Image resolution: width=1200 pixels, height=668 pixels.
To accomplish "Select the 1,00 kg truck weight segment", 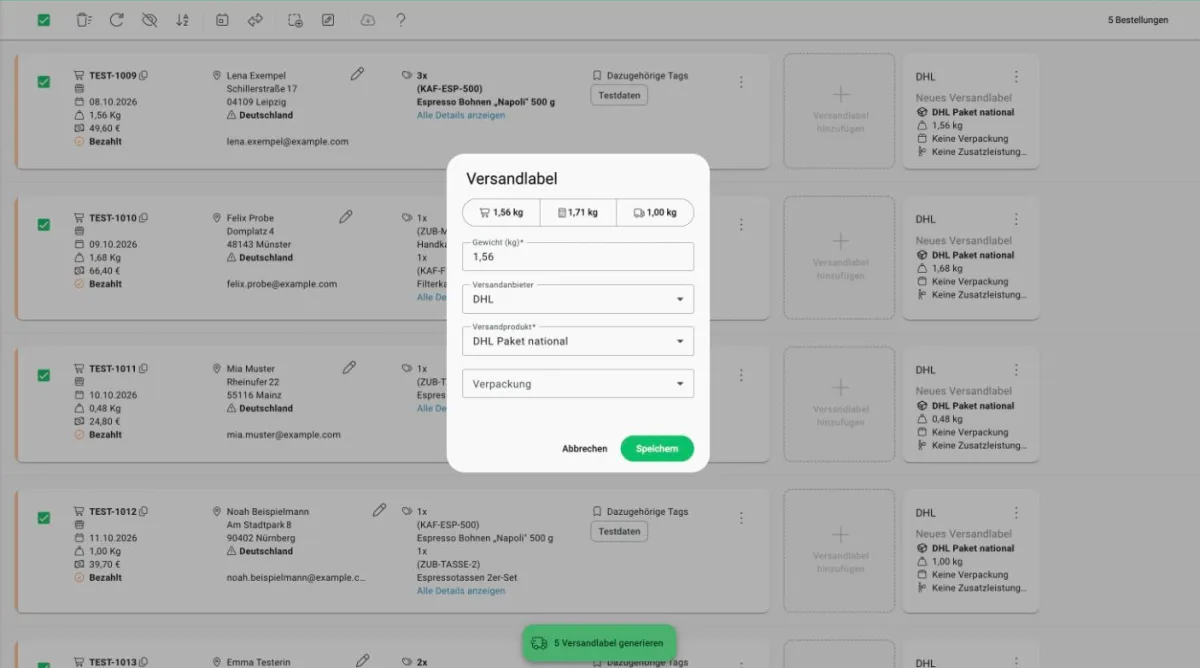I will pos(655,213).
